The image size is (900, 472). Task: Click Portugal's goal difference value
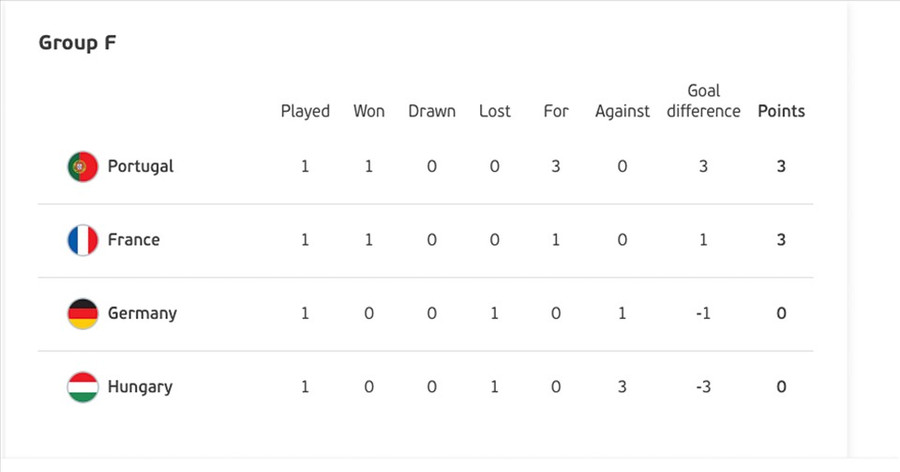pyautogui.click(x=704, y=166)
